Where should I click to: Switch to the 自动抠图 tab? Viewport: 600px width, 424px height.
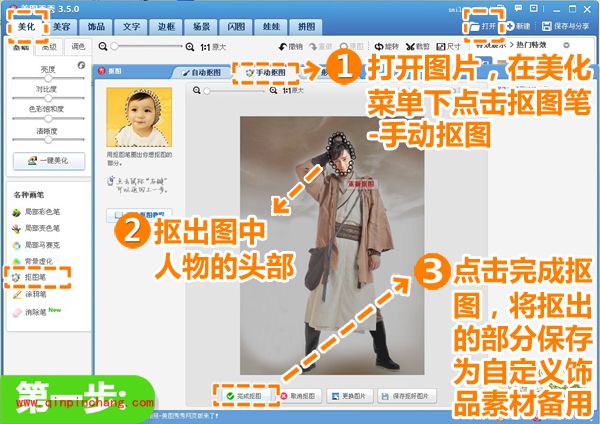(202, 72)
